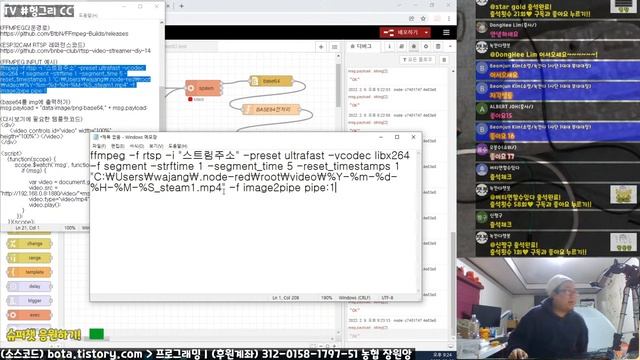Open View menu in front Notepad
The image size is (640, 360).
[156, 146]
